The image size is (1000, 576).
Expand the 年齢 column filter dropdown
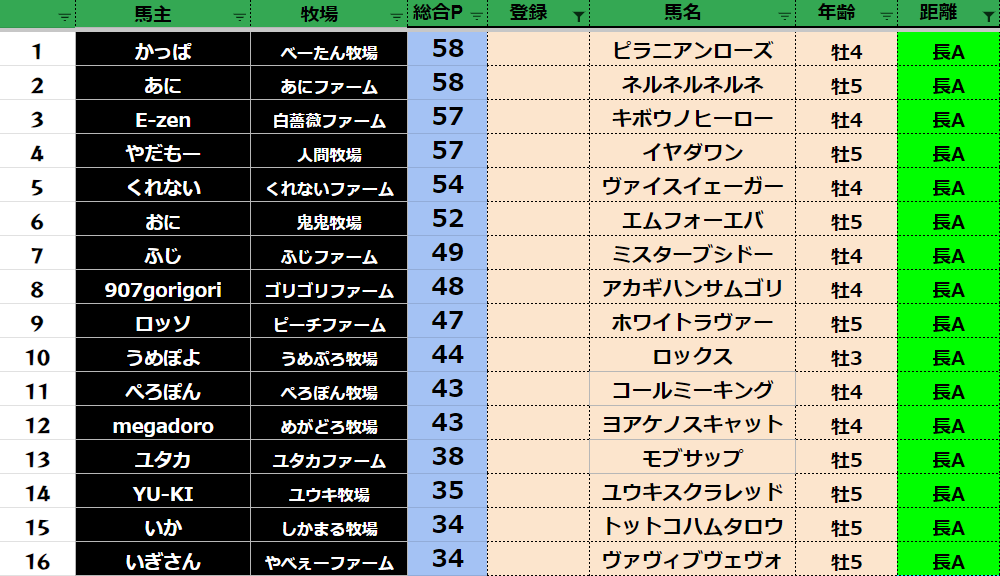point(886,16)
